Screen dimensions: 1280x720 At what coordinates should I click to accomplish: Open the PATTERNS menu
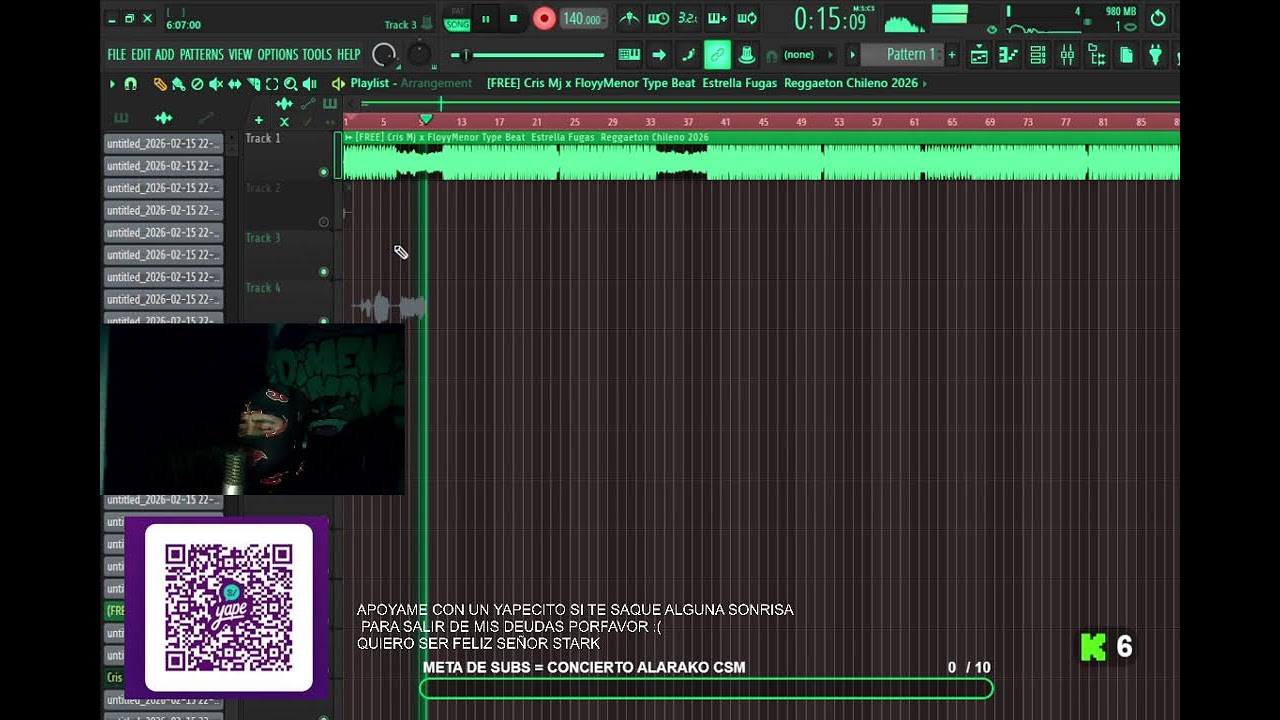click(201, 55)
